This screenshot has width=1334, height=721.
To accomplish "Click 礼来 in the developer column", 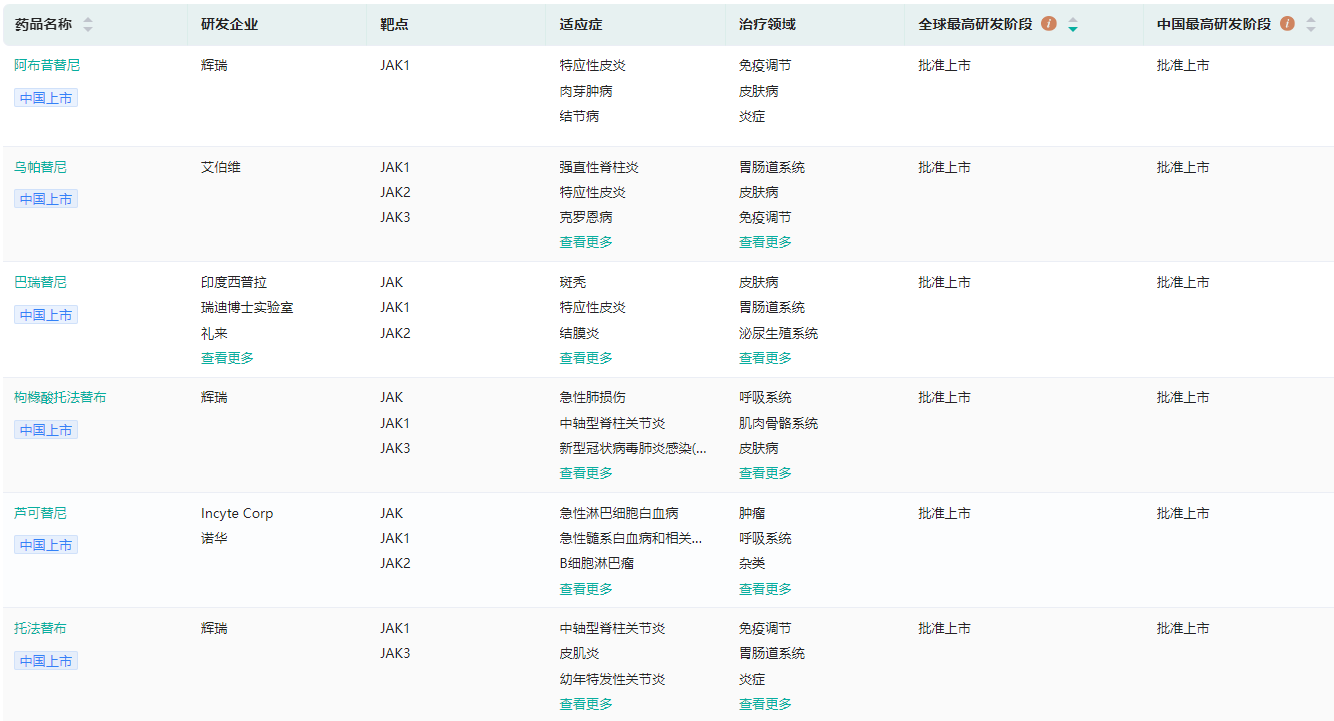I will [214, 333].
